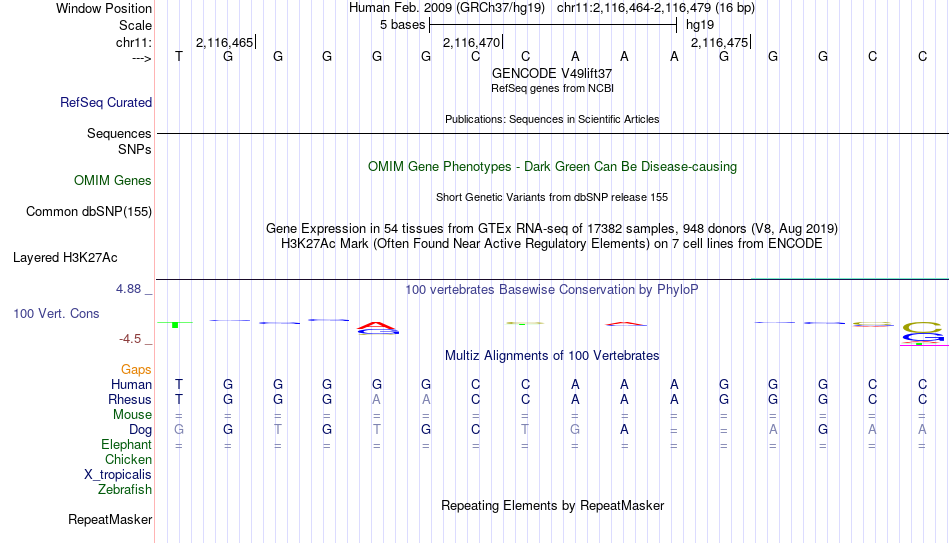
Task: Click the orange Gaps label
Action: [136, 370]
